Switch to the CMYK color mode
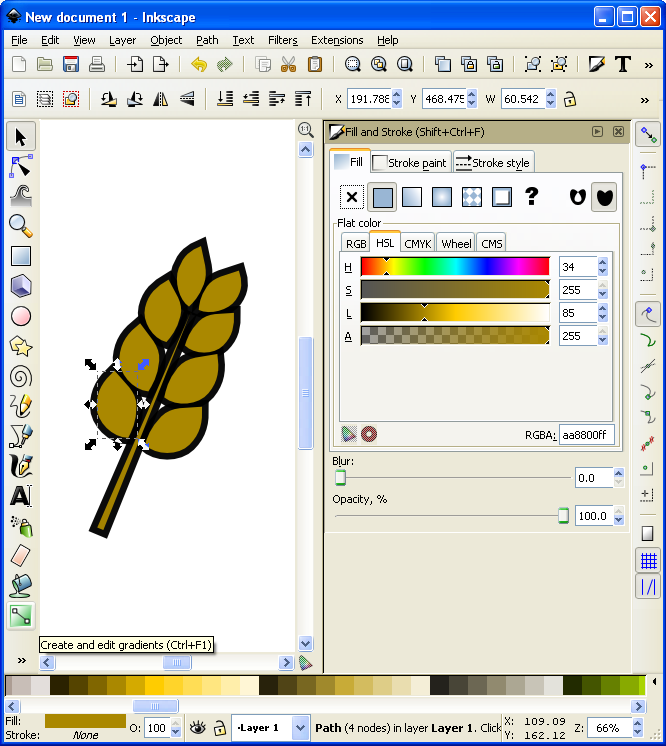This screenshot has height=746, width=666. point(417,243)
